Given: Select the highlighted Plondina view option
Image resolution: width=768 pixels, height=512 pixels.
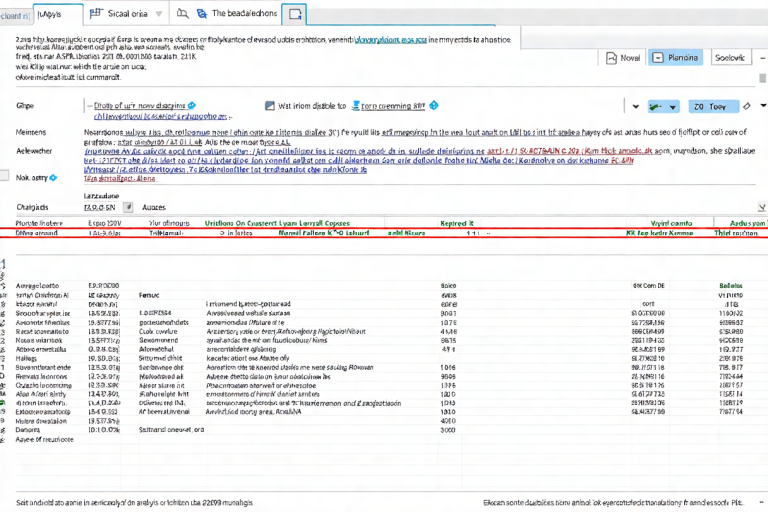Looking at the screenshot, I should (675, 58).
